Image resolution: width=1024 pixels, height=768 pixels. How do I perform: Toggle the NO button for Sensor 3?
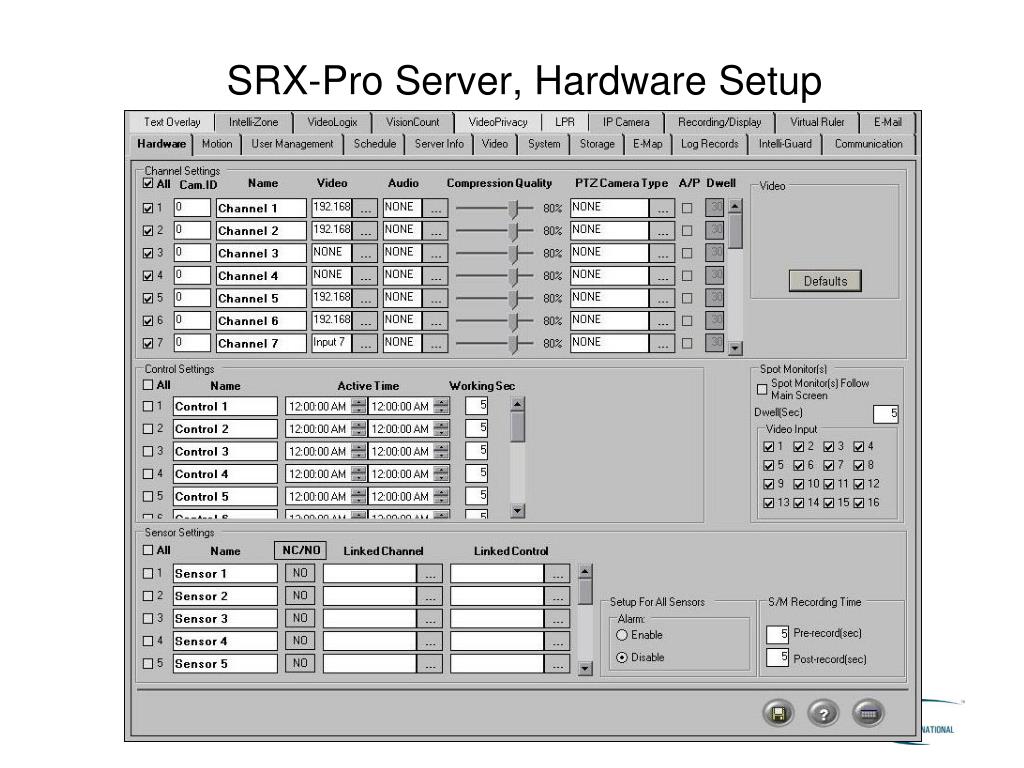click(300, 618)
